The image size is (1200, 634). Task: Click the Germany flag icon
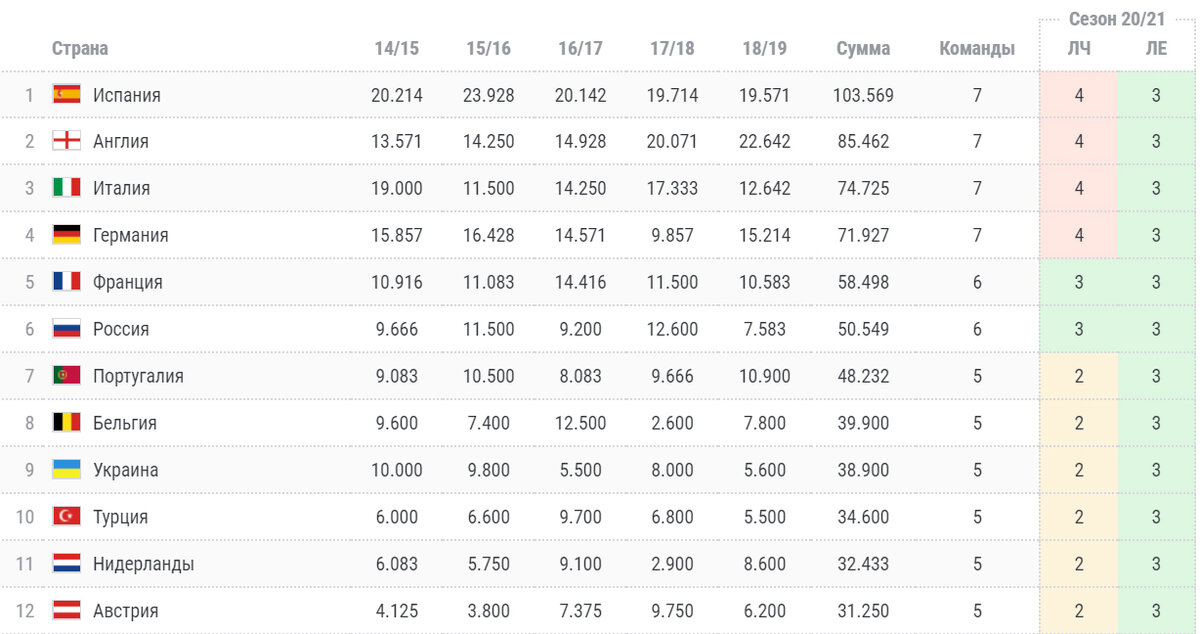pos(67,236)
